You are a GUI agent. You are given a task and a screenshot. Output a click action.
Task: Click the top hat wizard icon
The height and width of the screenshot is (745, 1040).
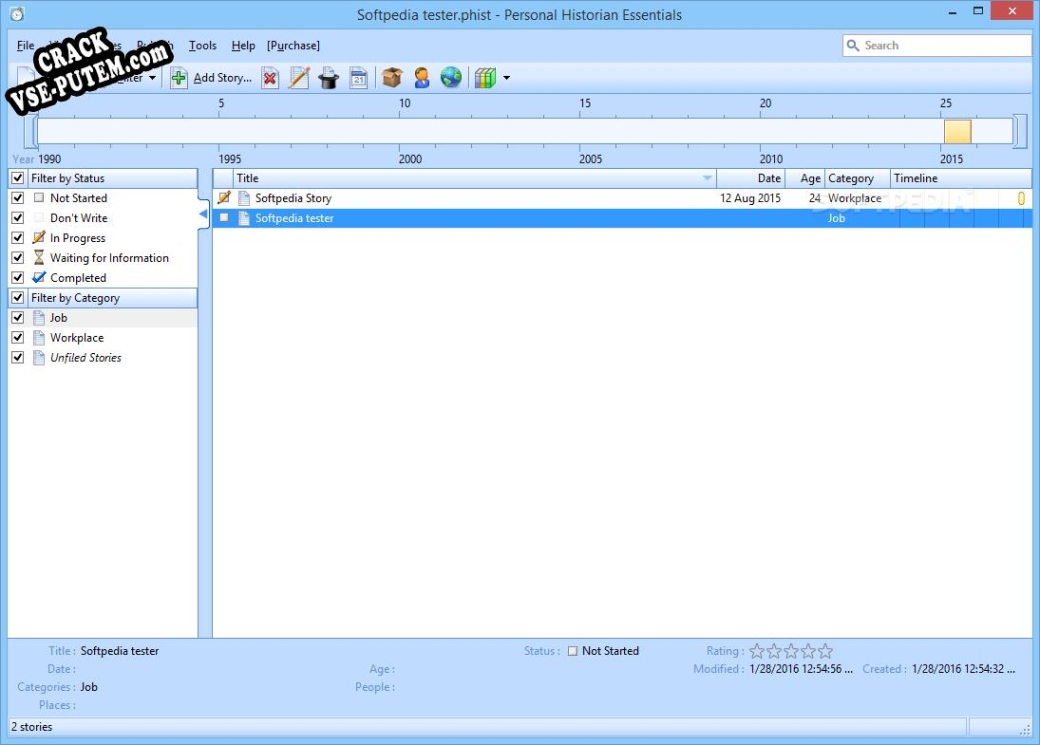328,78
